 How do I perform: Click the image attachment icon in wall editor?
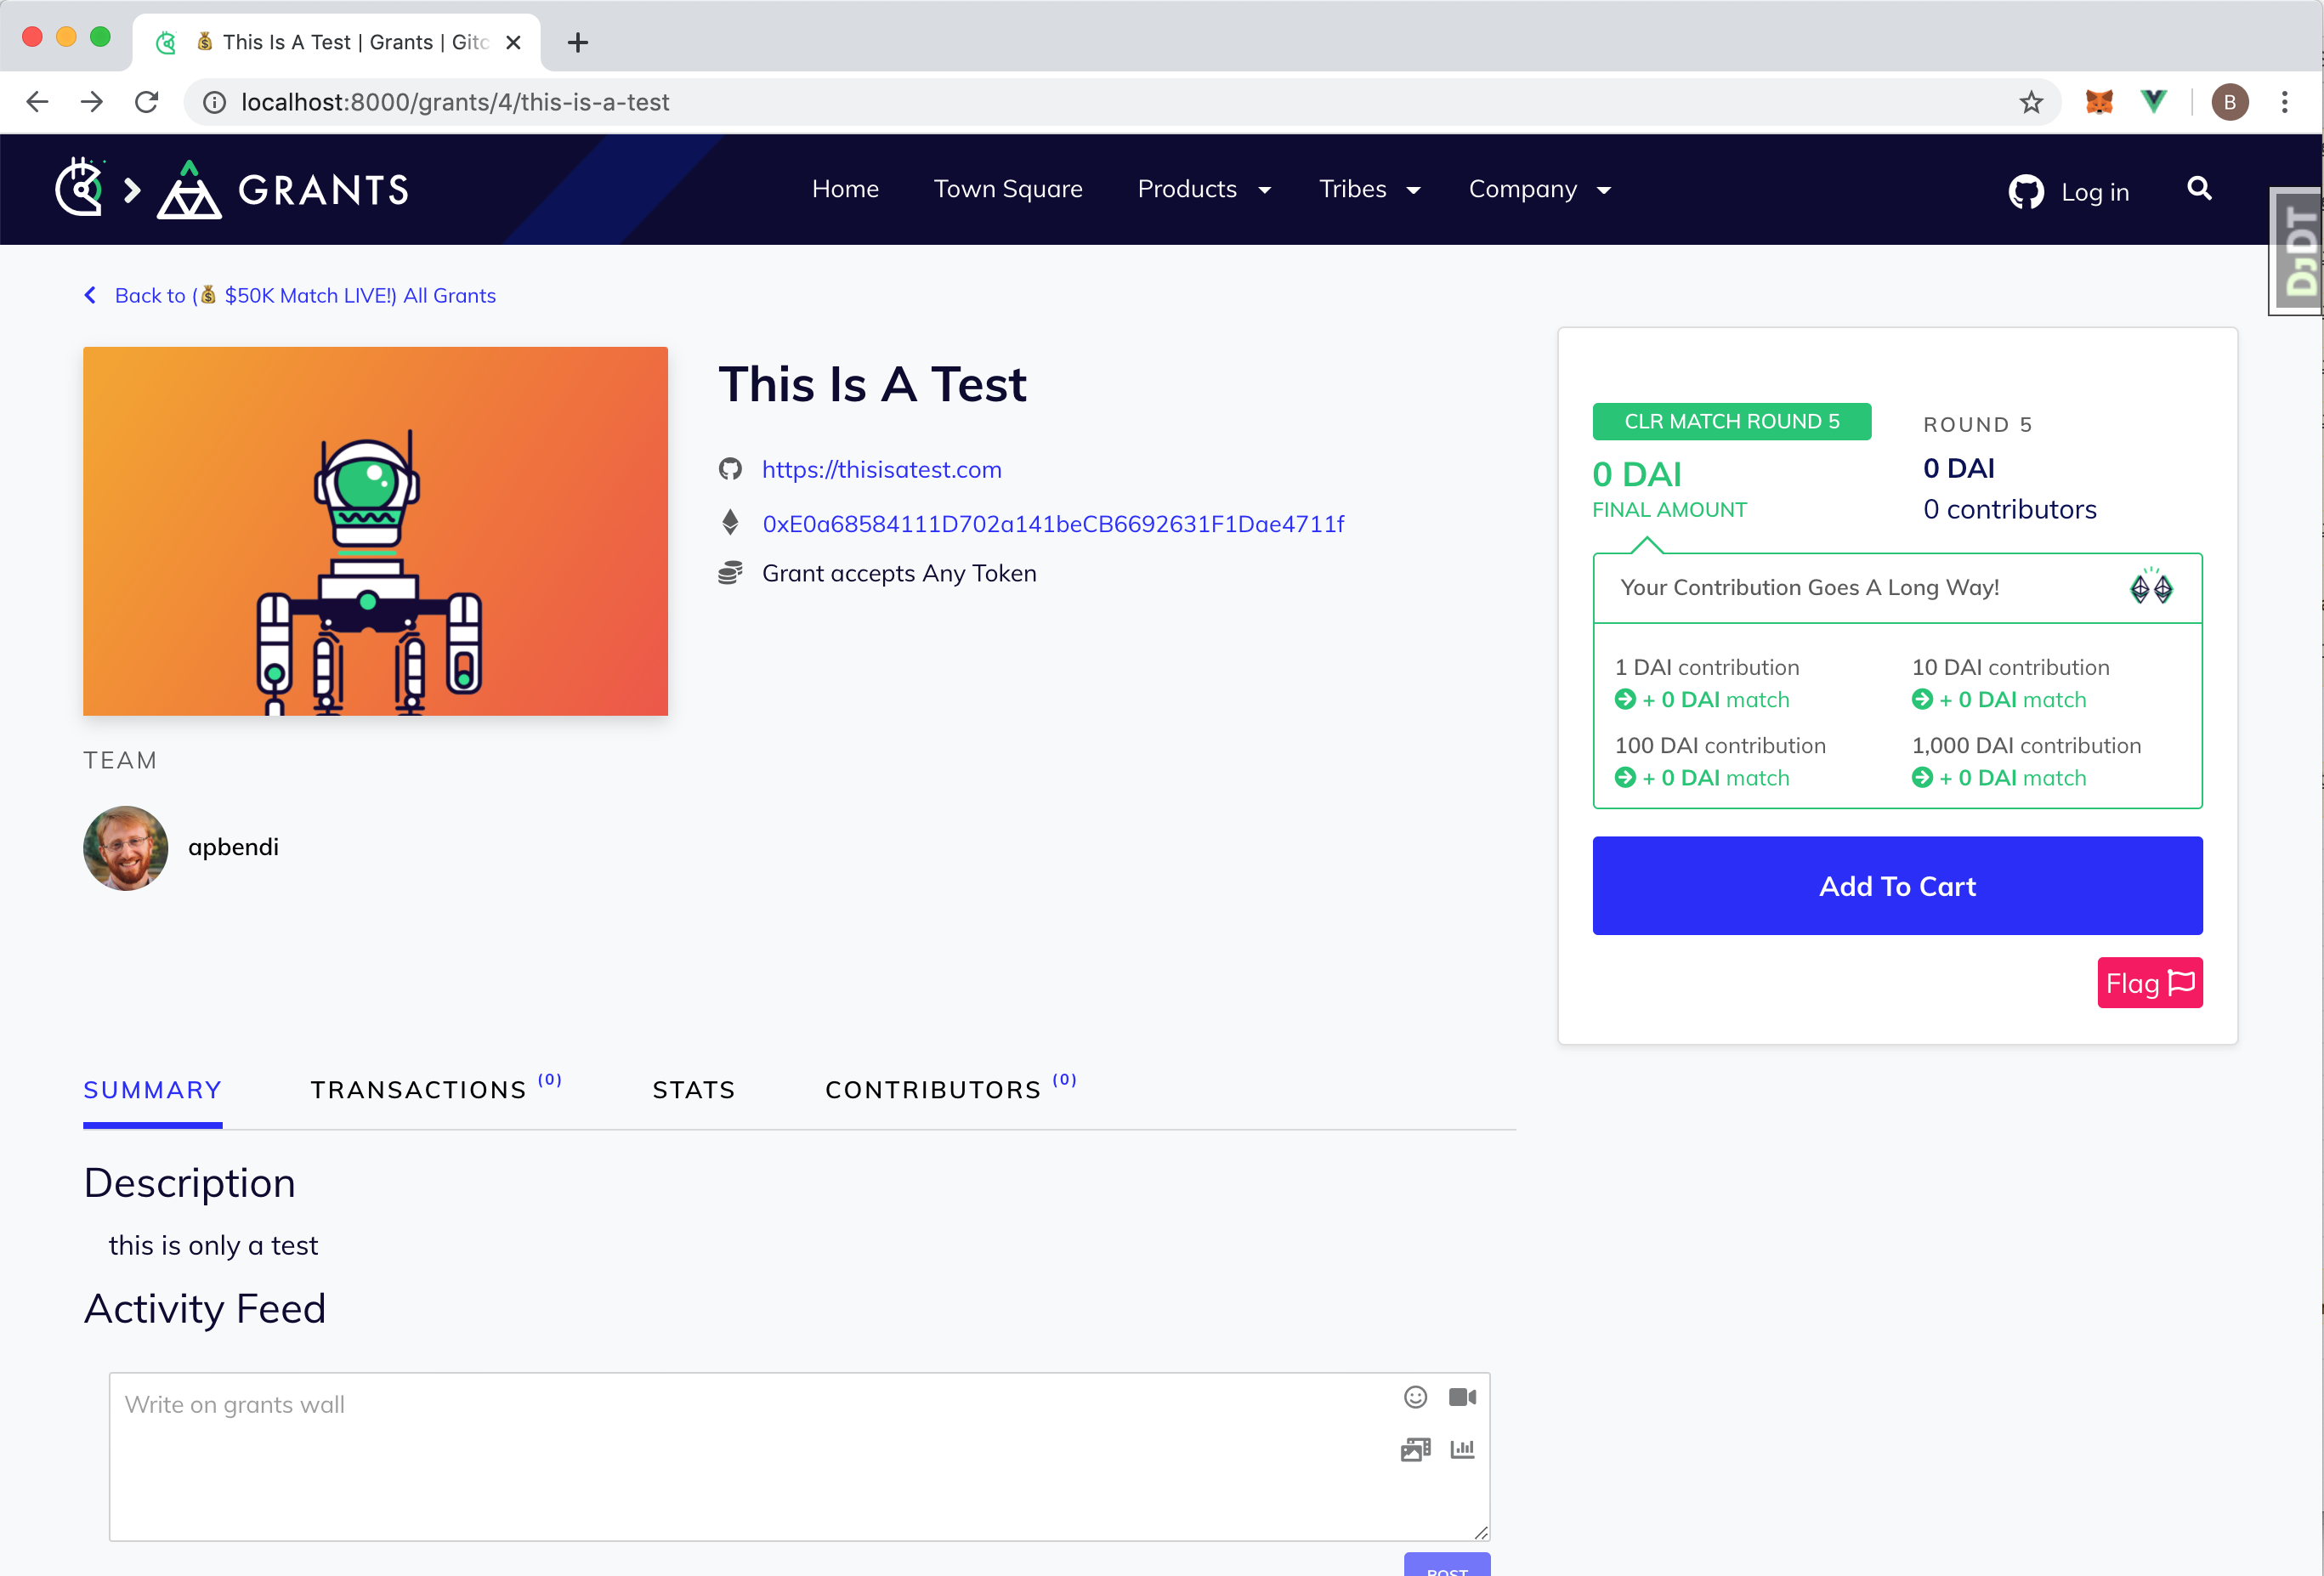[x=1415, y=1449]
